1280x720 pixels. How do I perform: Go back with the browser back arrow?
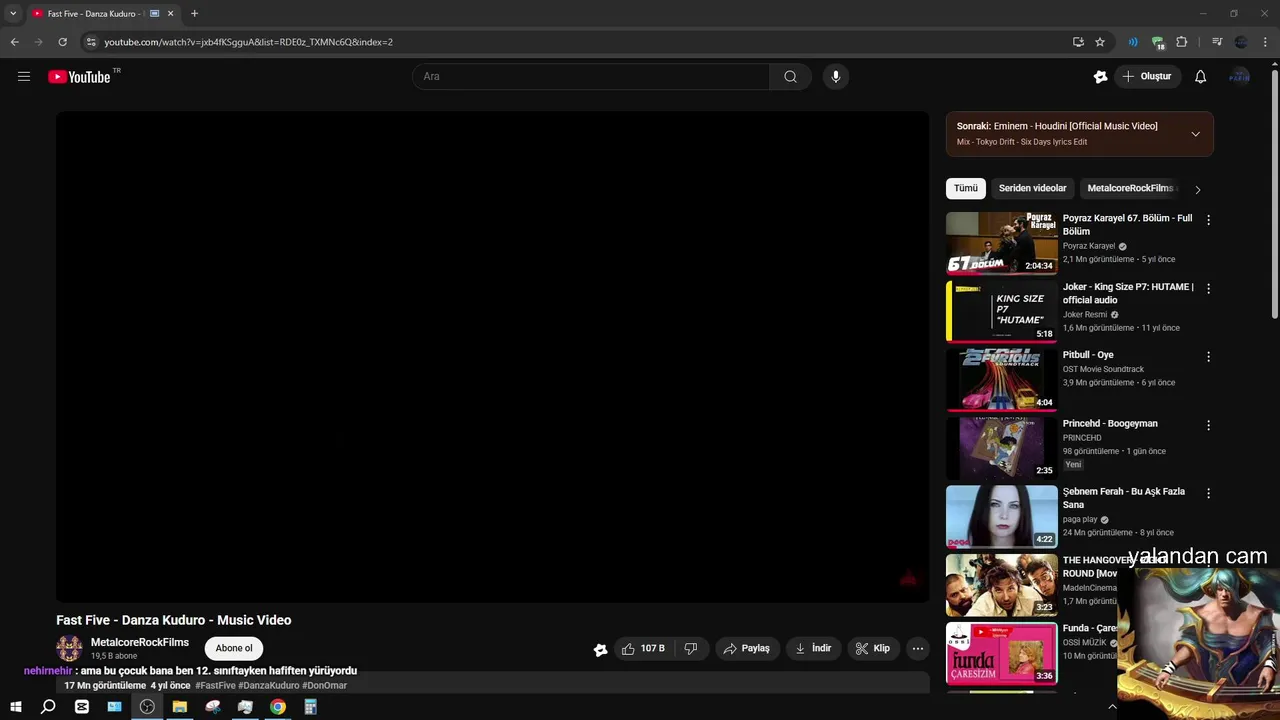click(x=14, y=42)
